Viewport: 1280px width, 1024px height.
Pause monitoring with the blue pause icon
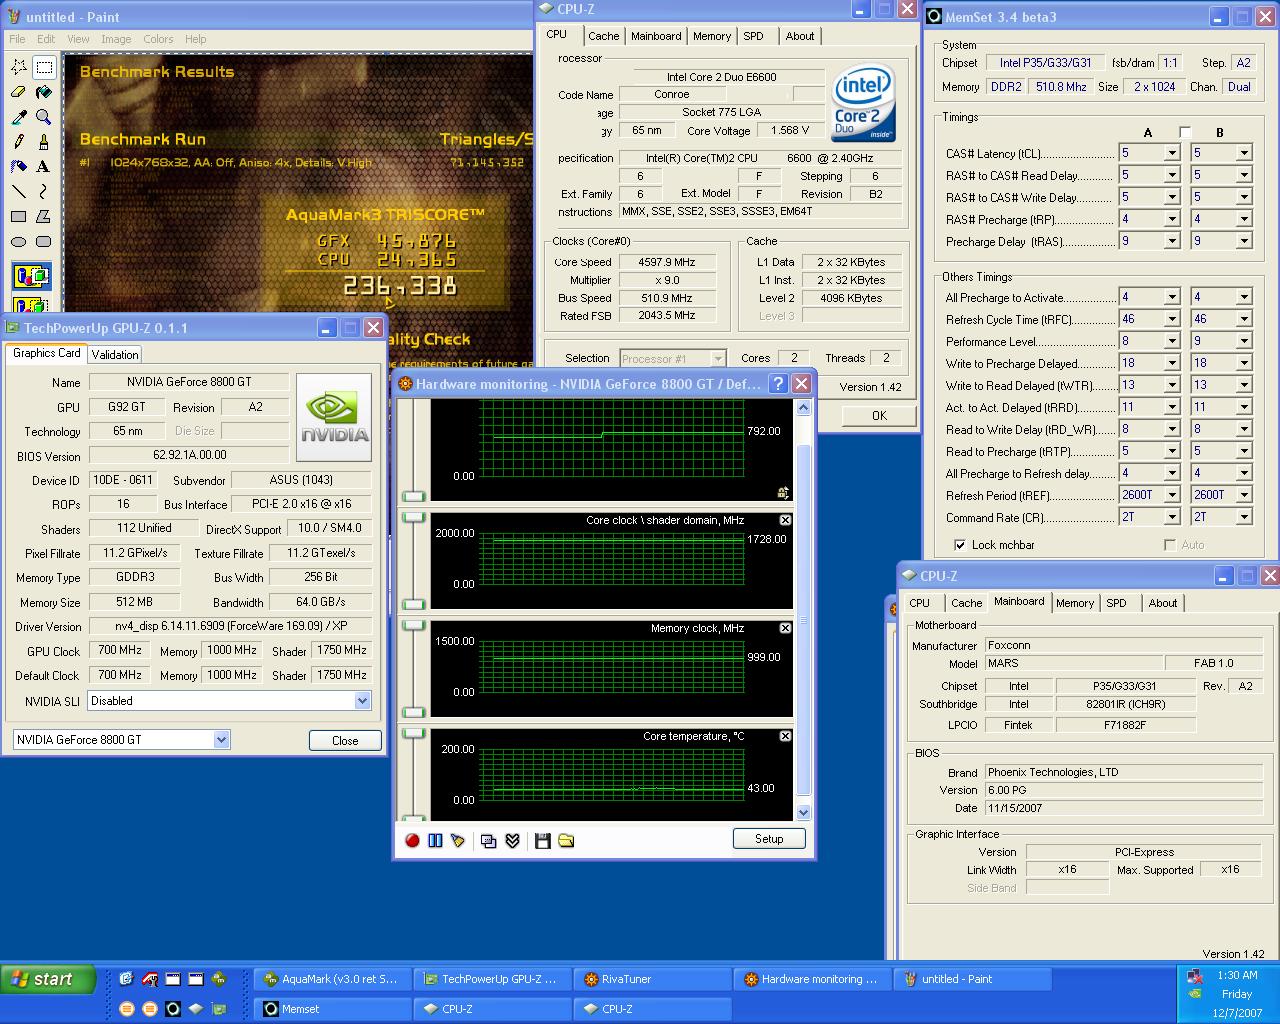click(x=435, y=840)
